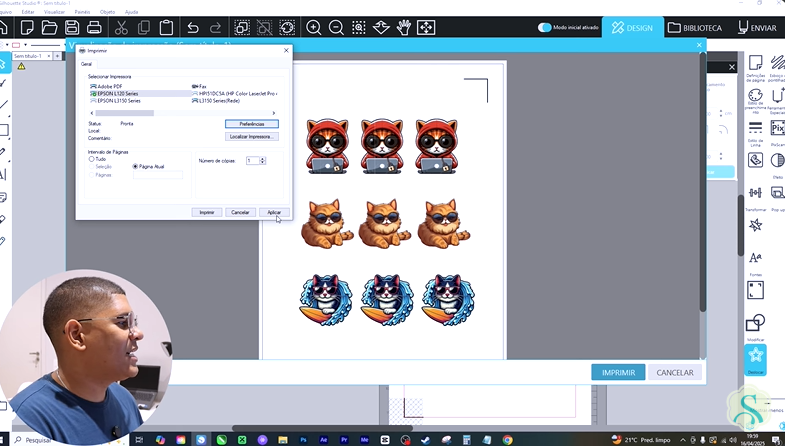
Task: Open the Trace phone-sticker icon panel
Action: coord(755,160)
